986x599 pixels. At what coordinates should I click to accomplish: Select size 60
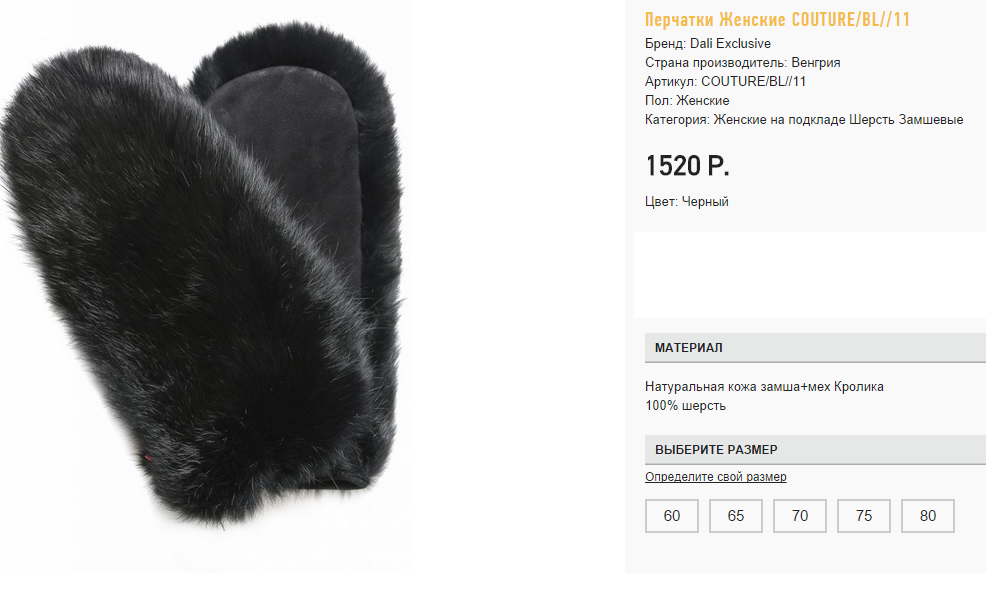[672, 516]
